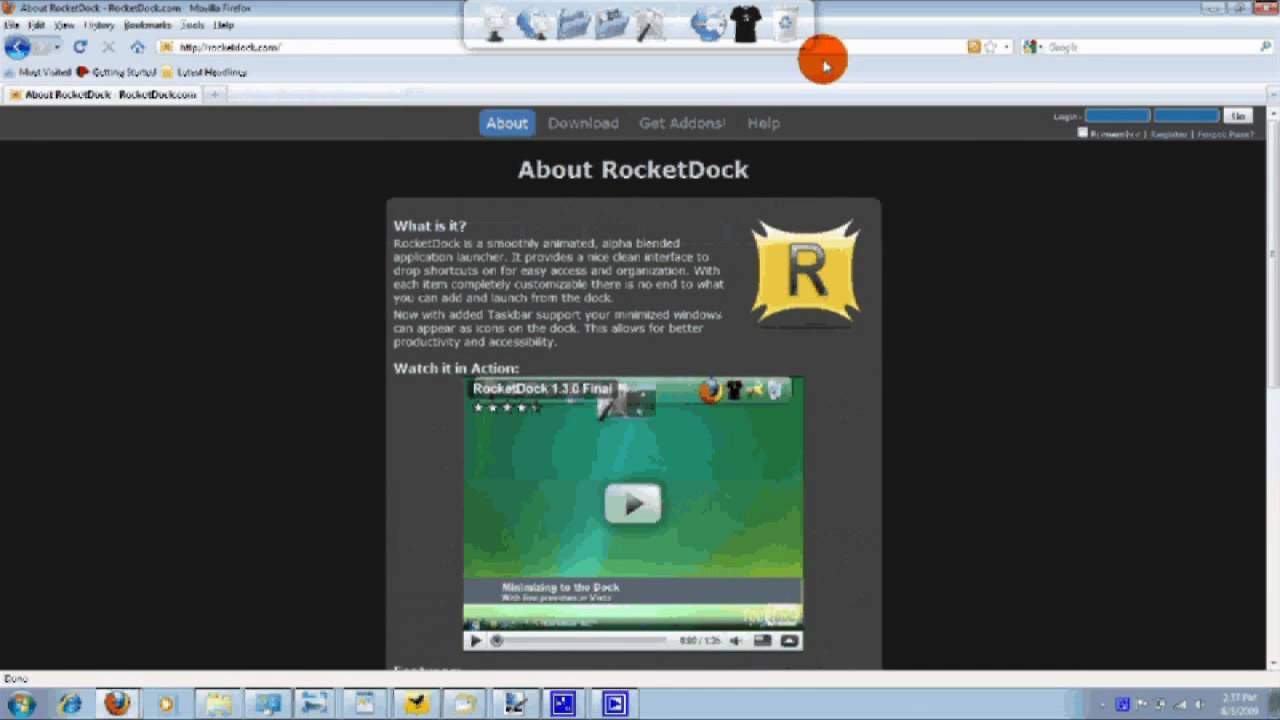1280x720 pixels.
Task: Click the video star rating
Action: pos(506,407)
